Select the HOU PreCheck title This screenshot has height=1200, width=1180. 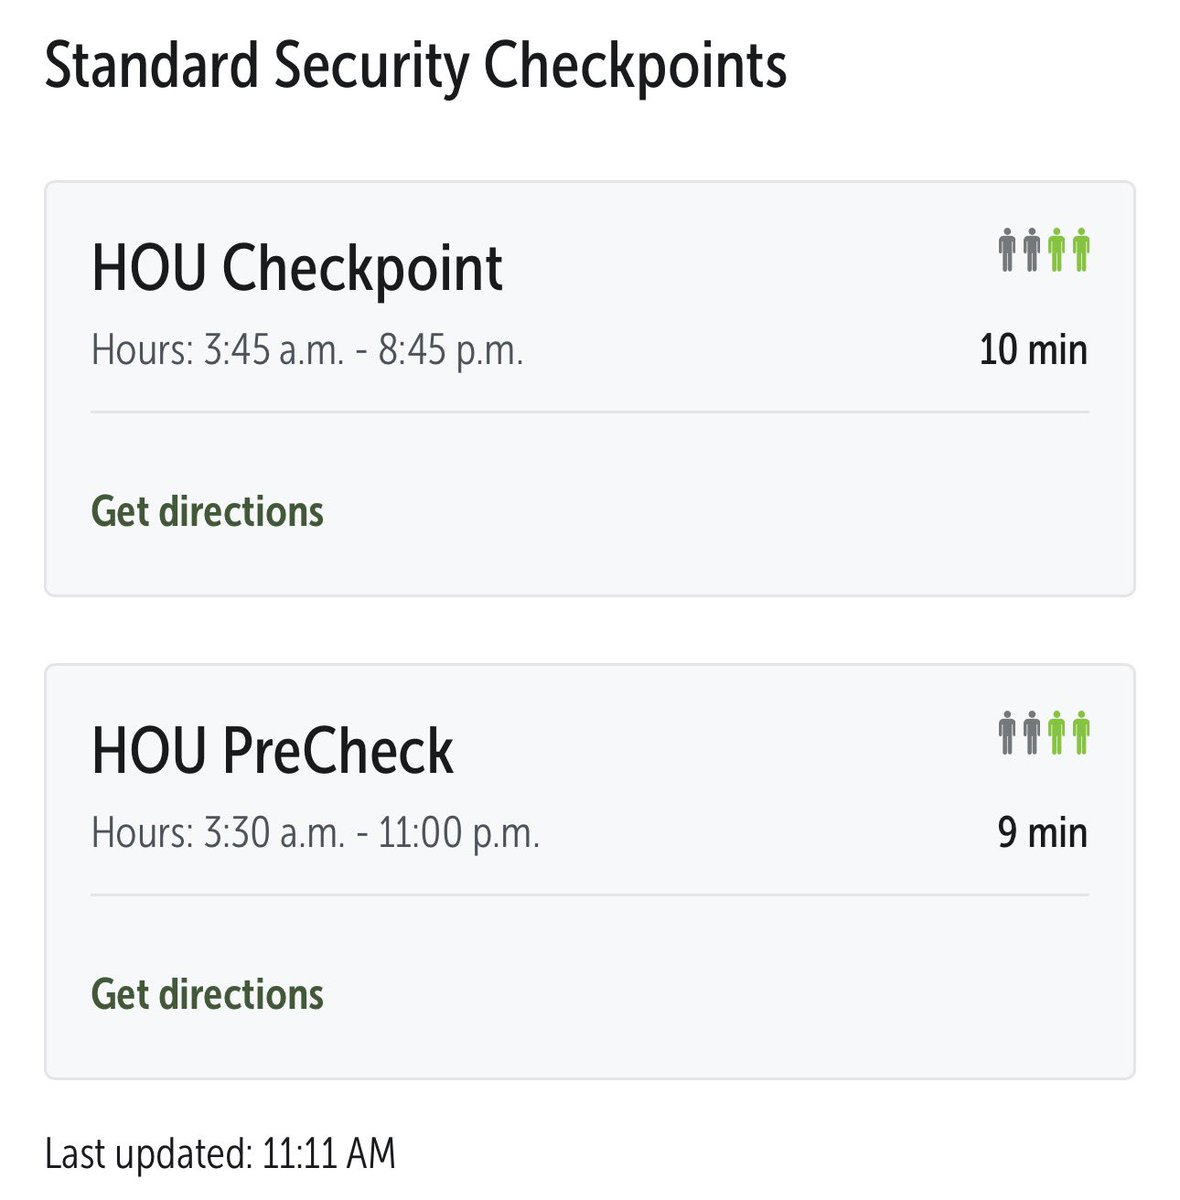272,751
